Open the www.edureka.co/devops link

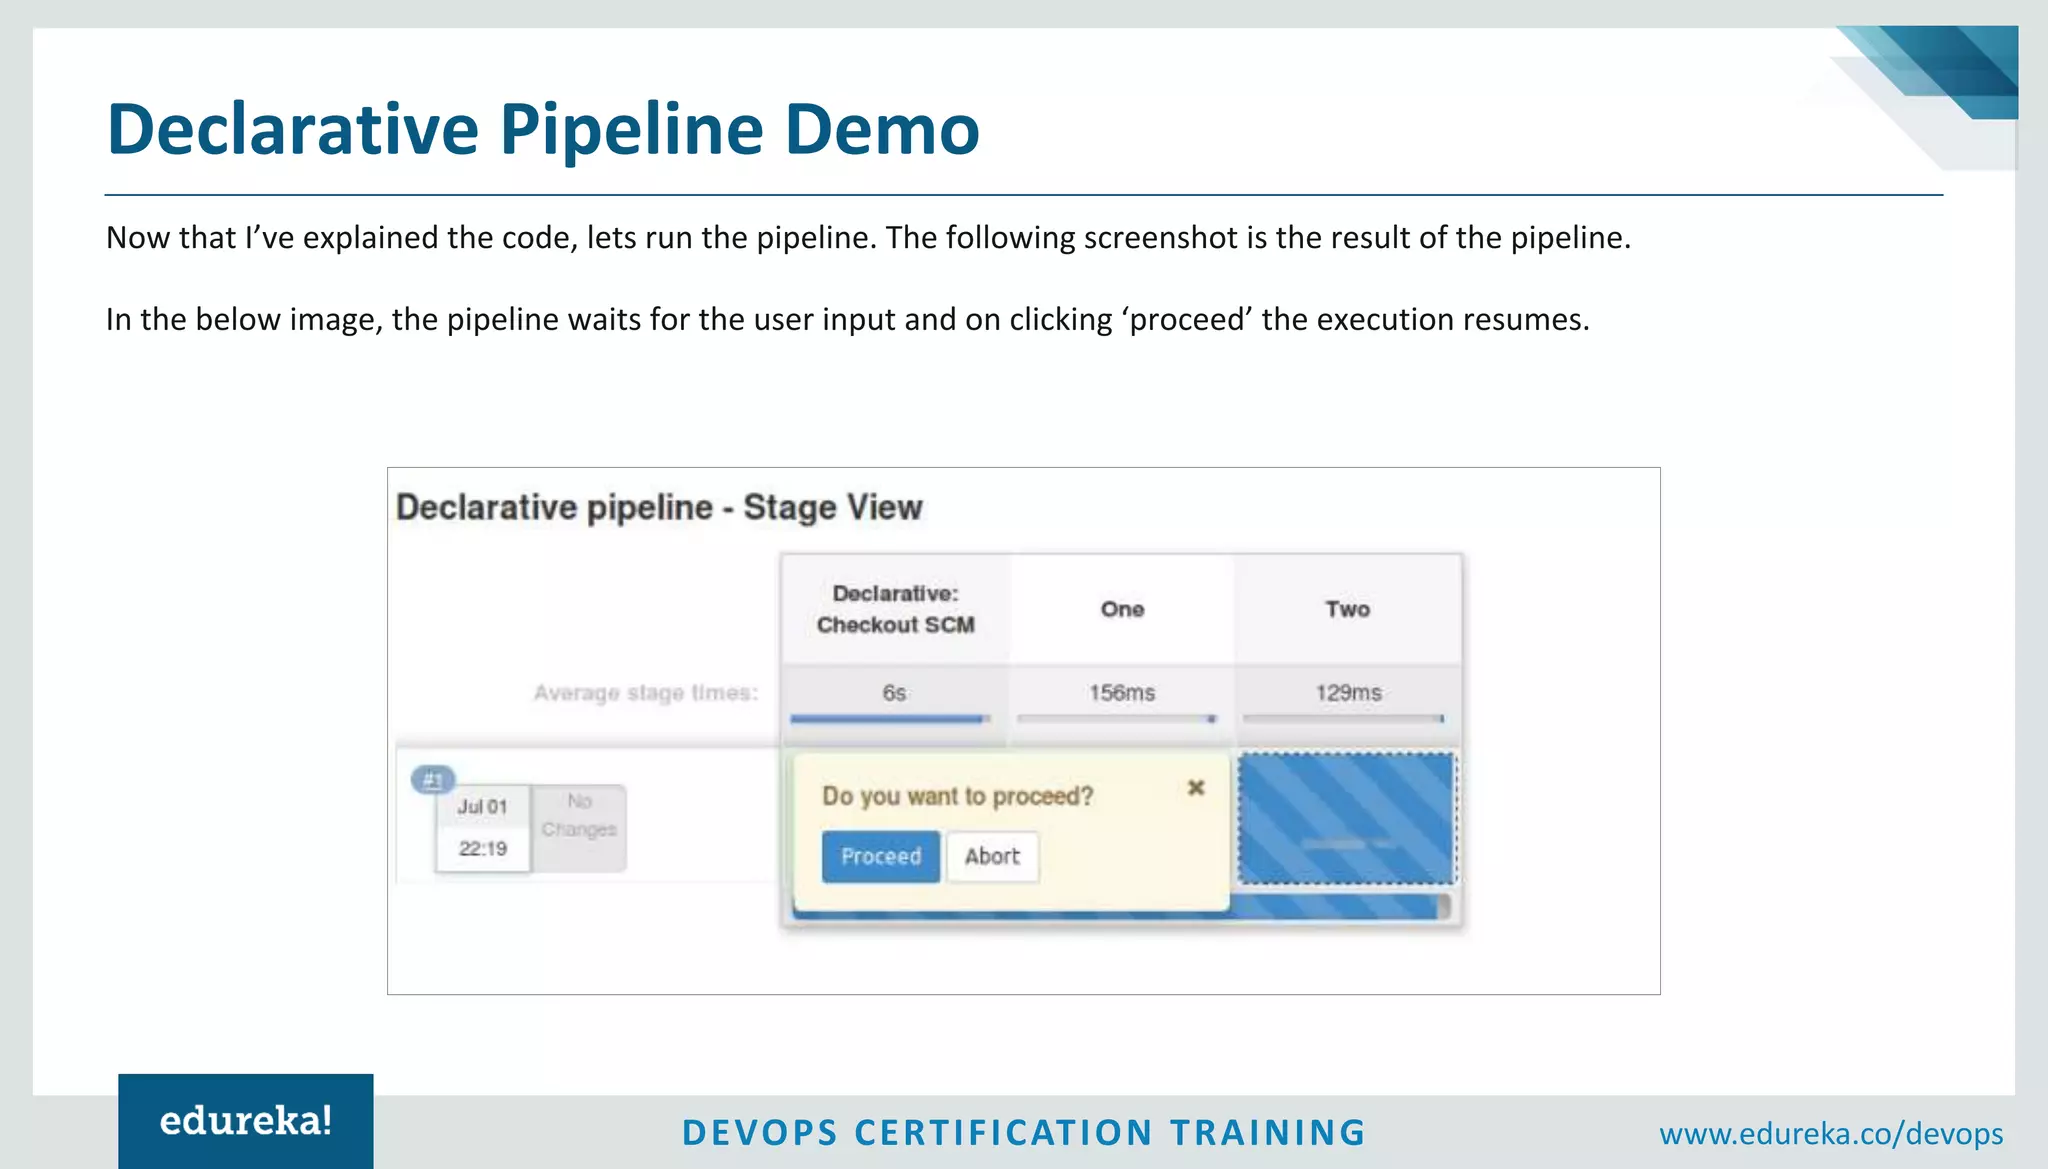click(x=1831, y=1134)
